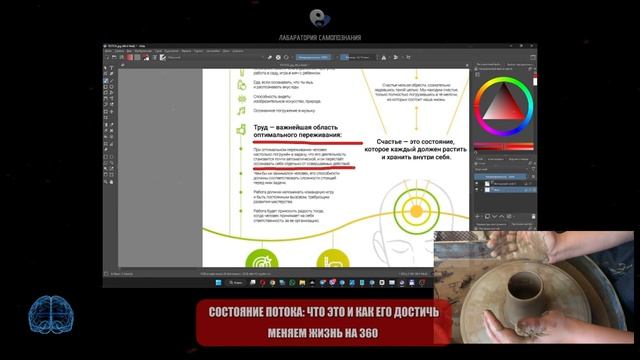Open the Фильтр menu
The width and height of the screenshot is (640, 360).
(x=186, y=51)
